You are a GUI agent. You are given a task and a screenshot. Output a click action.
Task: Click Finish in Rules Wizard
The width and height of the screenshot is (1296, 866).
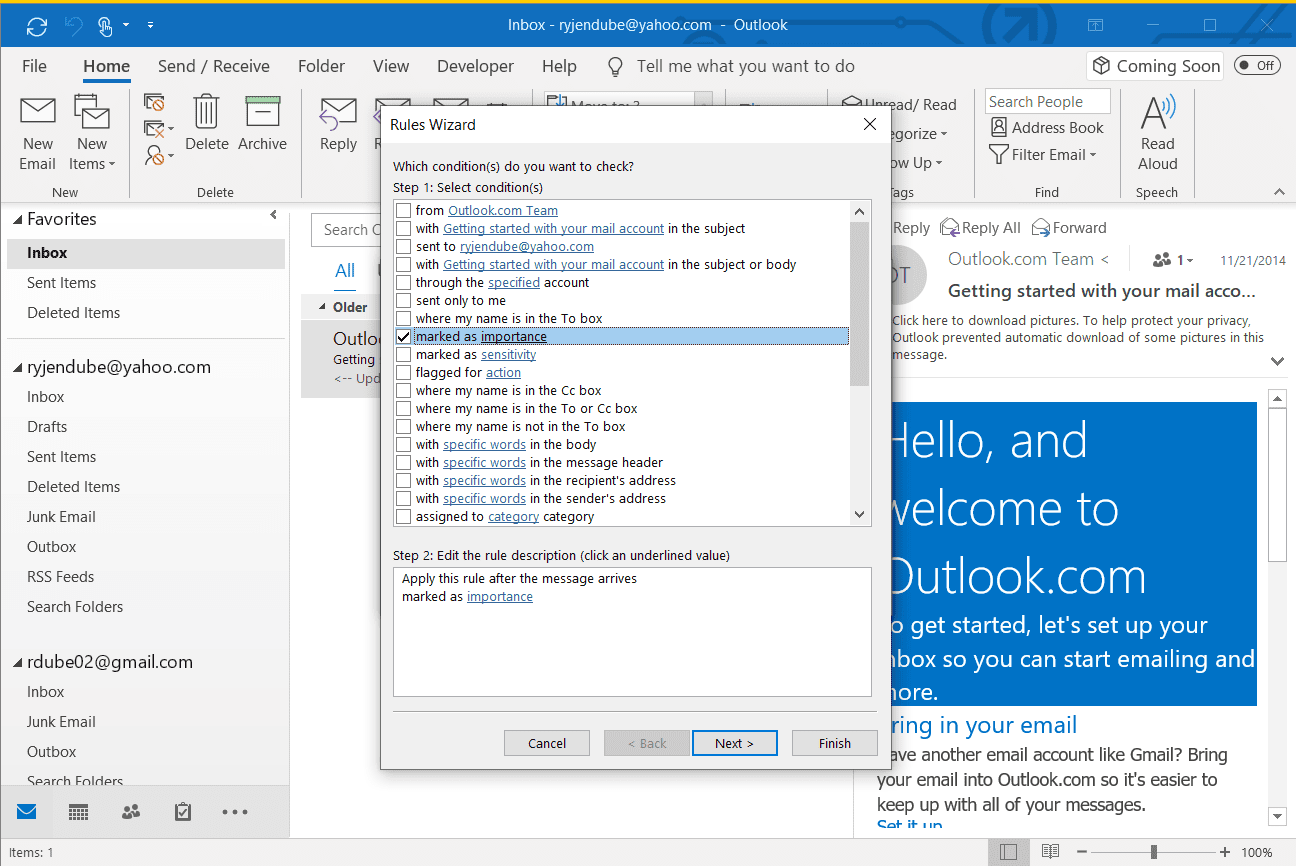(834, 743)
